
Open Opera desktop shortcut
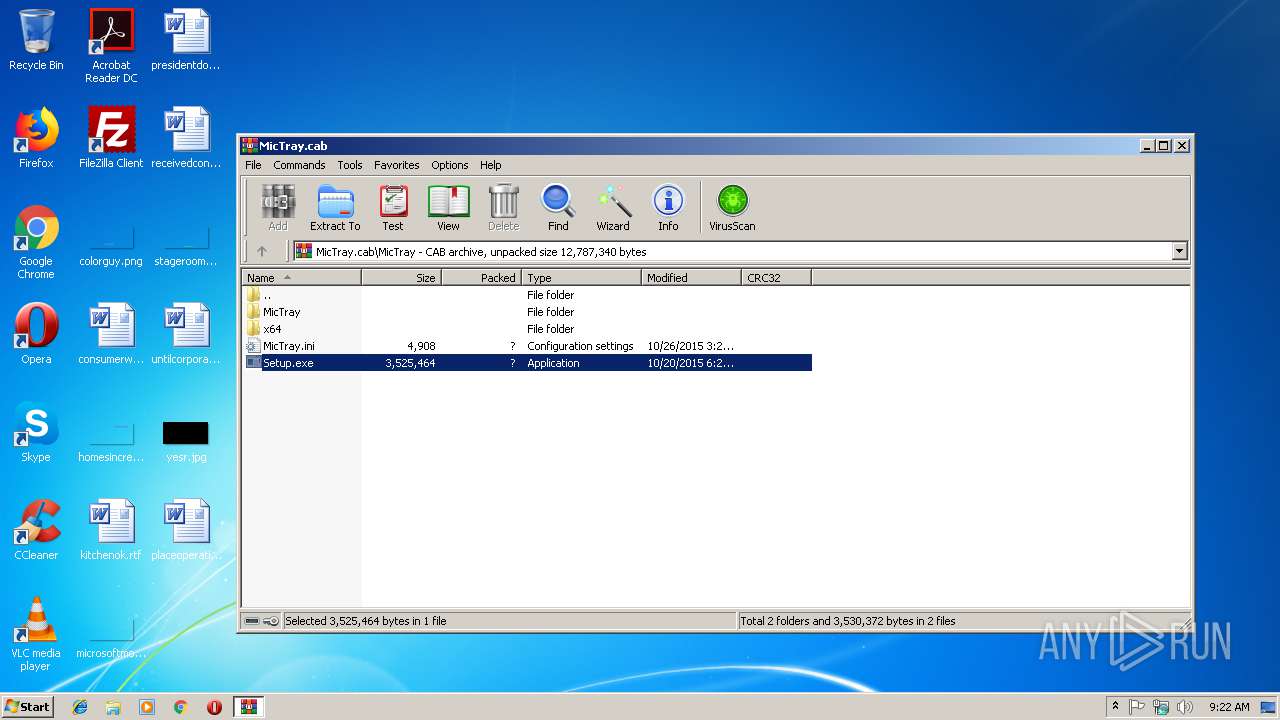click(x=36, y=334)
